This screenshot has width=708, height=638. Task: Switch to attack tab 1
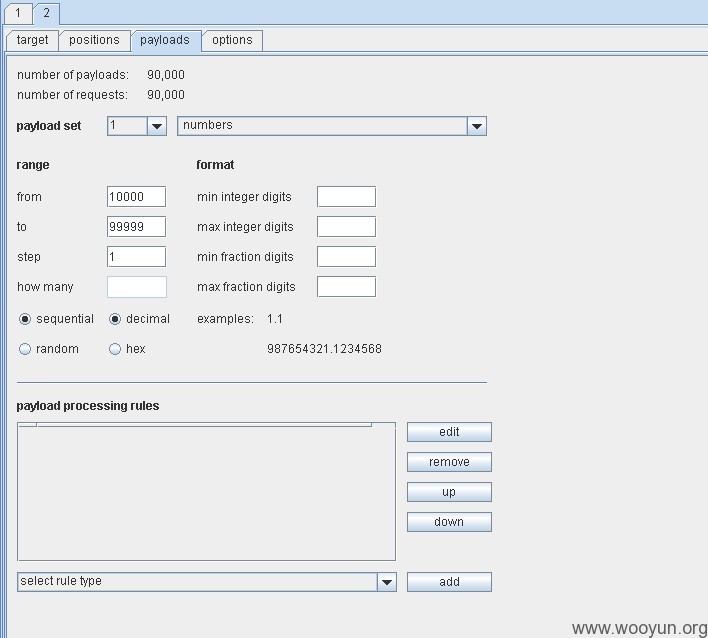18,14
